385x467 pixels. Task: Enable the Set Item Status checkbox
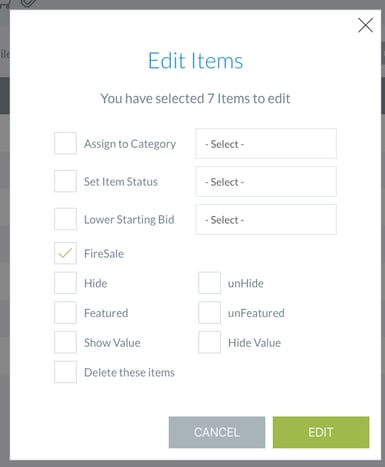click(65, 181)
